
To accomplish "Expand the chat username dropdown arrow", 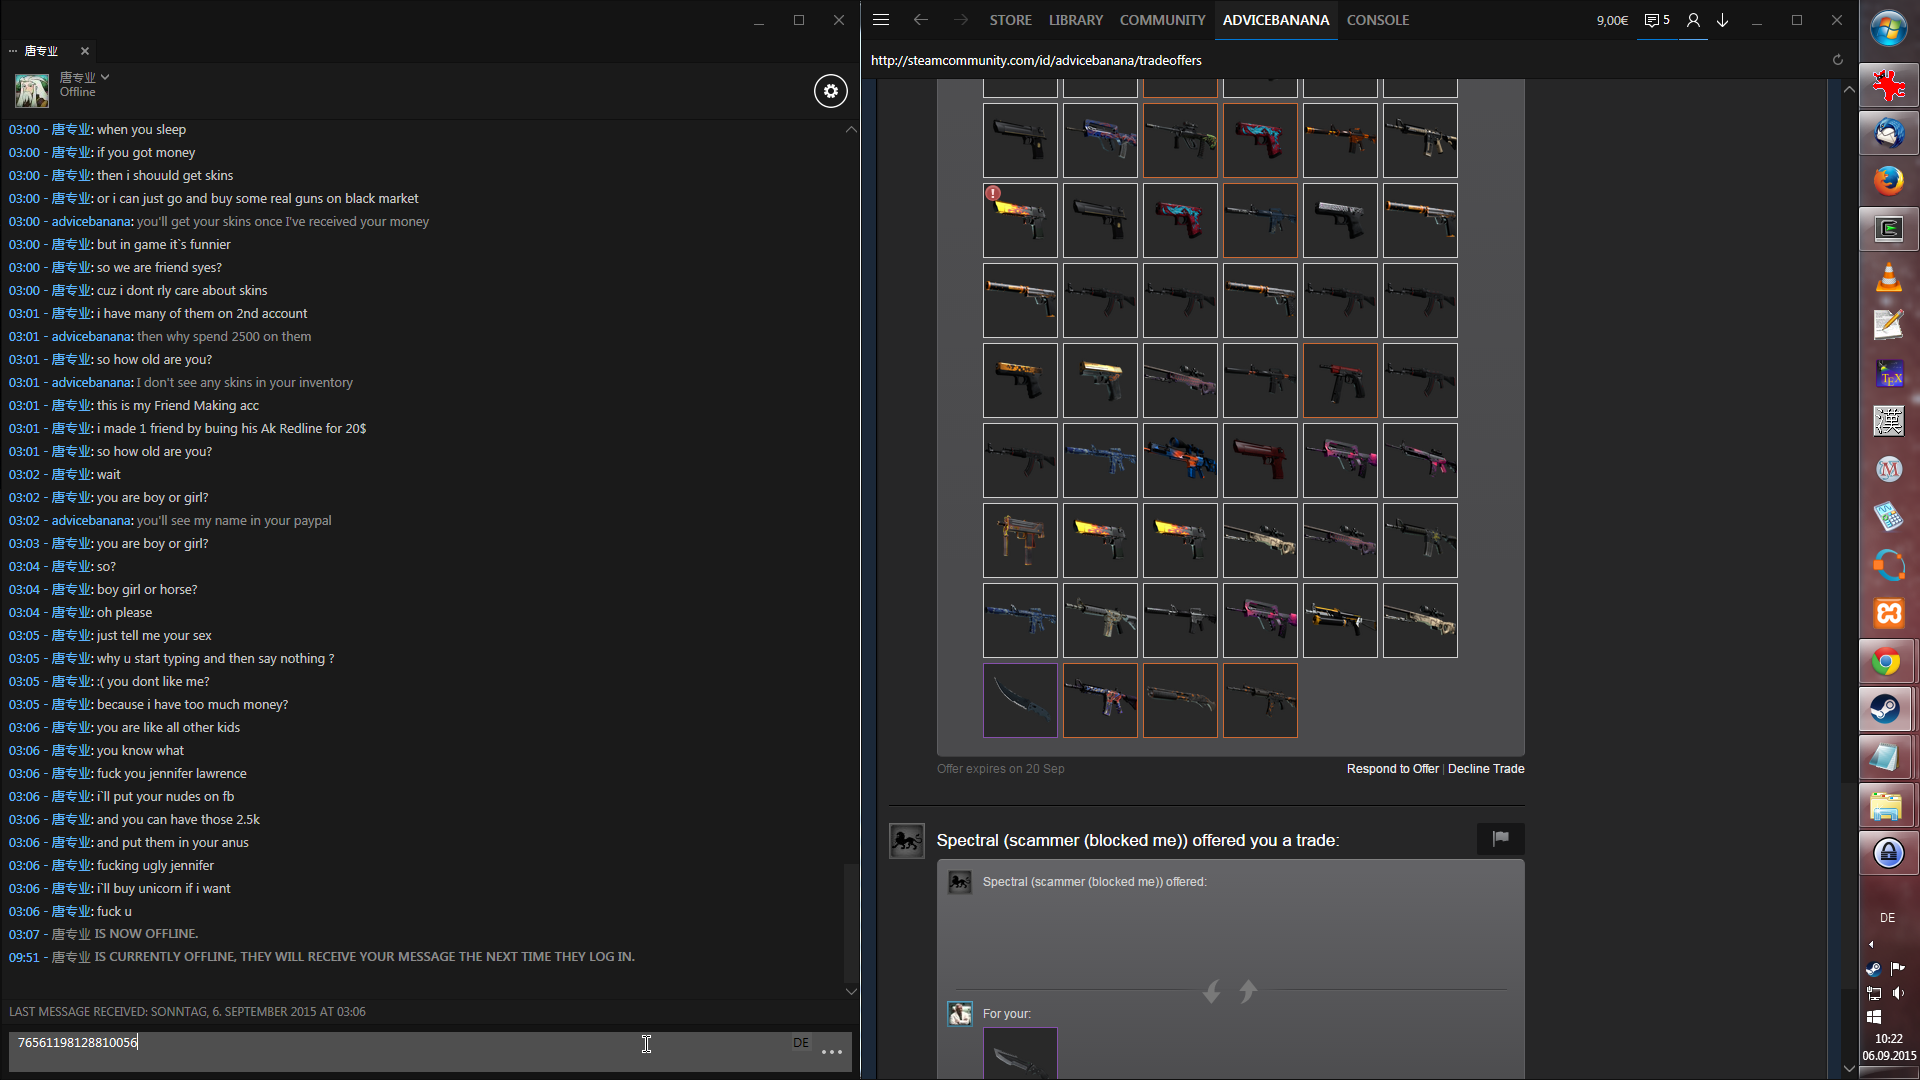I will 105,77.
